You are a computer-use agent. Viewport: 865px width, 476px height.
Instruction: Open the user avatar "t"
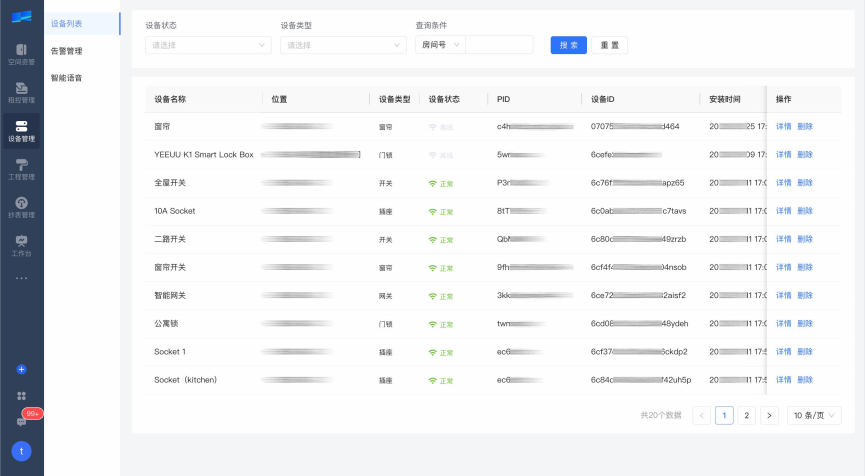(x=22, y=451)
